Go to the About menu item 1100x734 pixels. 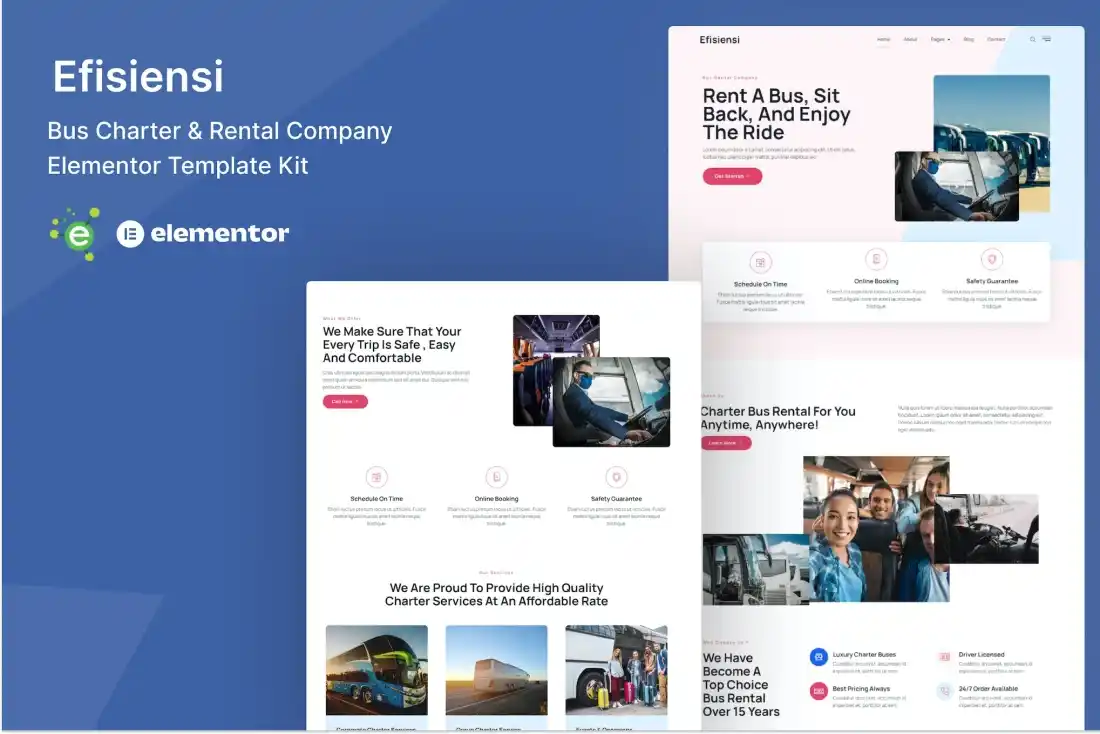(x=910, y=40)
